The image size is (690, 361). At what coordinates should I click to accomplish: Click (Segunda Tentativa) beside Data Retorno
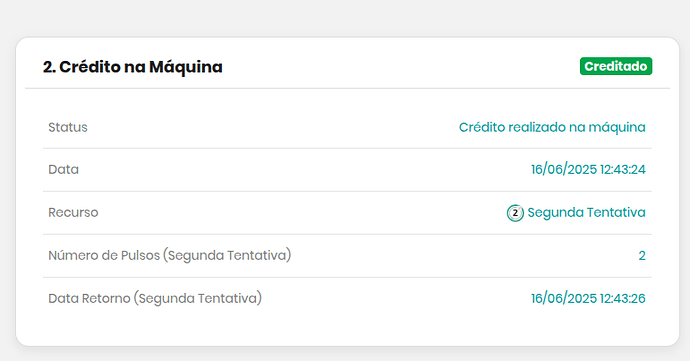(198, 298)
